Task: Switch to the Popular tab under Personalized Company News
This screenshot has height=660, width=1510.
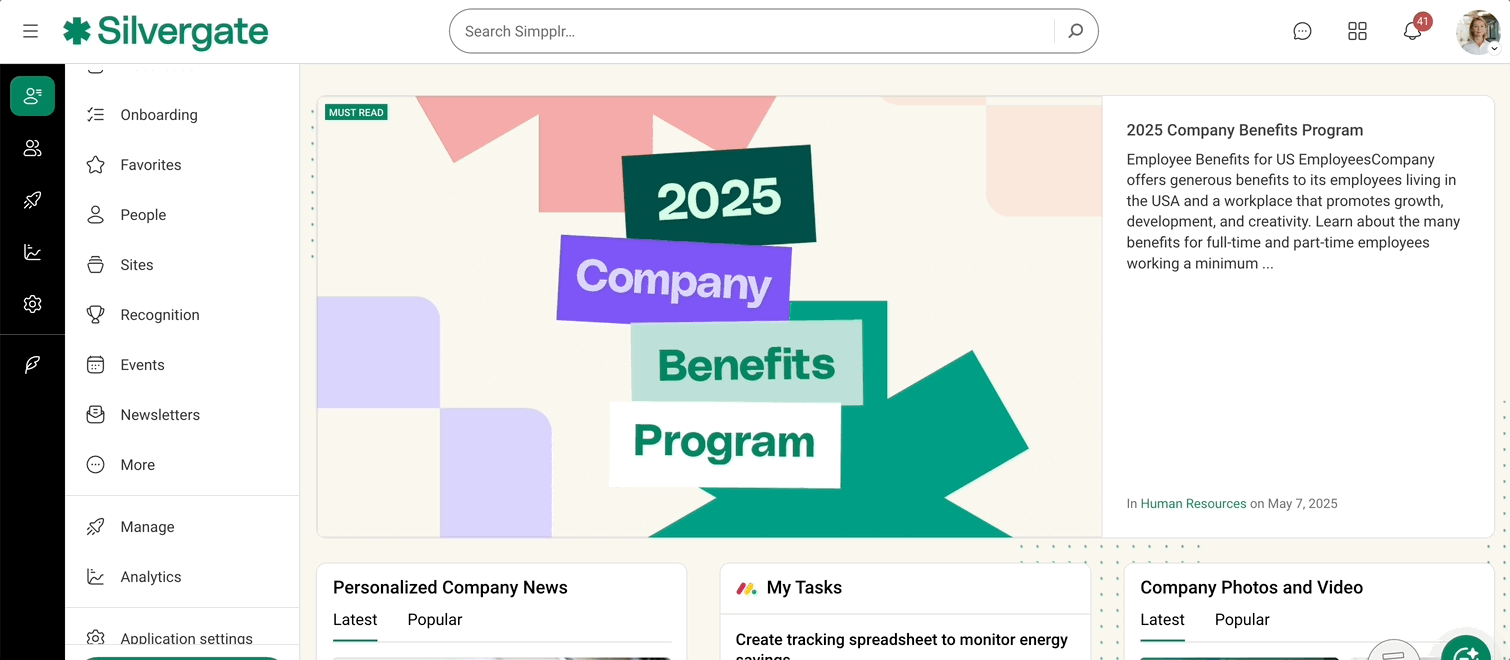Action: (434, 619)
